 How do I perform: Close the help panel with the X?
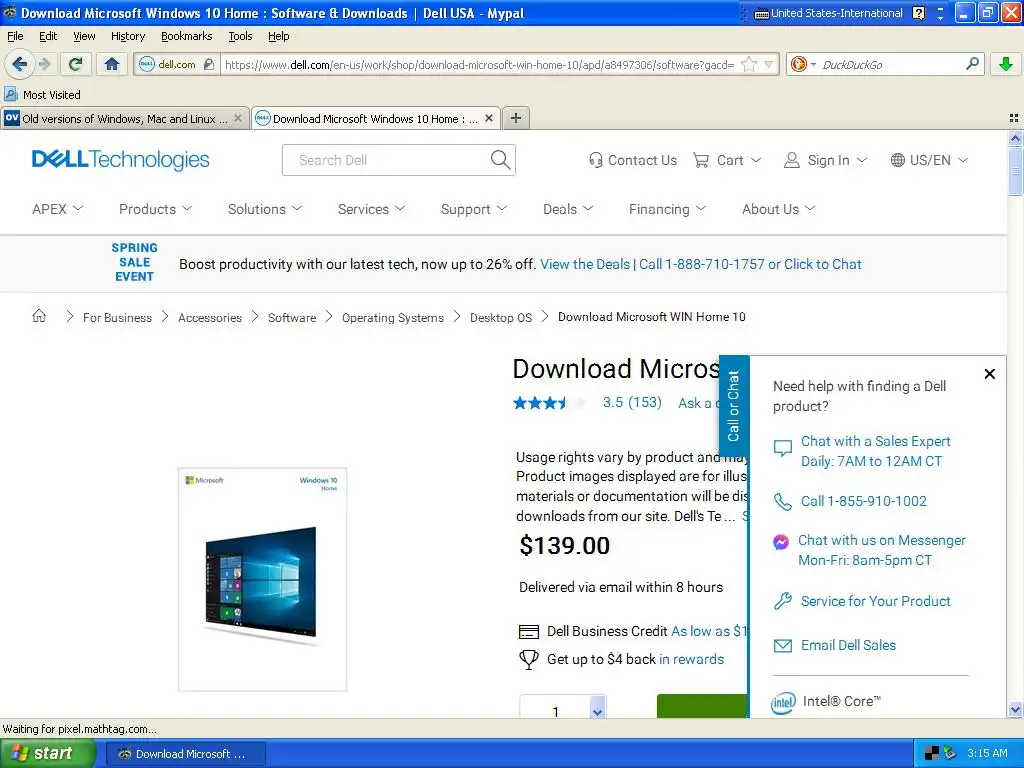pyautogui.click(x=989, y=374)
